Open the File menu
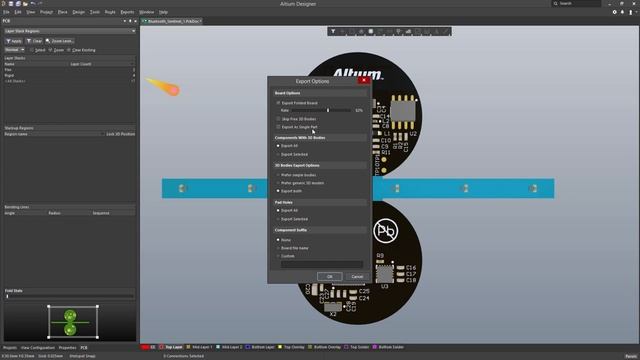This screenshot has height=360, width=640. coord(6,12)
